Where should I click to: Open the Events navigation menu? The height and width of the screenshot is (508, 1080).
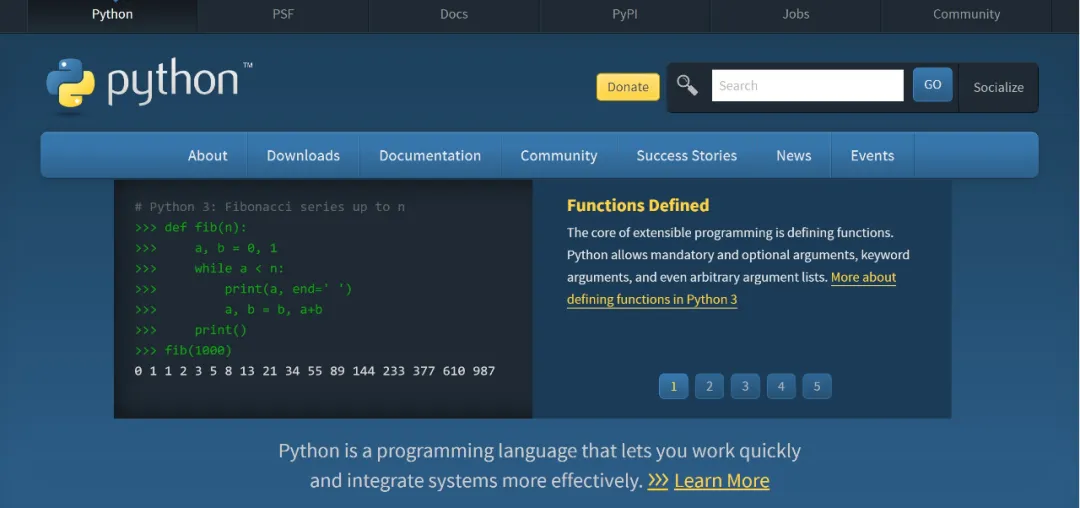pyautogui.click(x=872, y=156)
